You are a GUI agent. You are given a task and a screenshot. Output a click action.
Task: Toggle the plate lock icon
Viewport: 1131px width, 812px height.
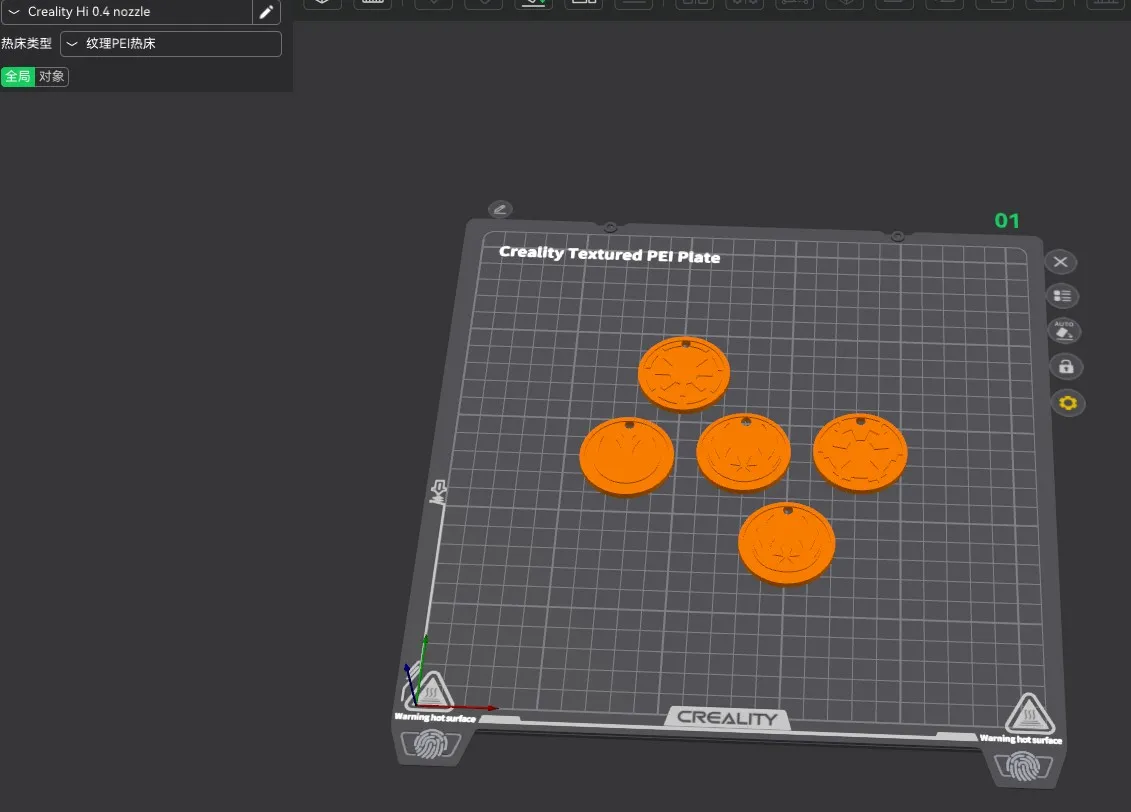pyautogui.click(x=1065, y=367)
